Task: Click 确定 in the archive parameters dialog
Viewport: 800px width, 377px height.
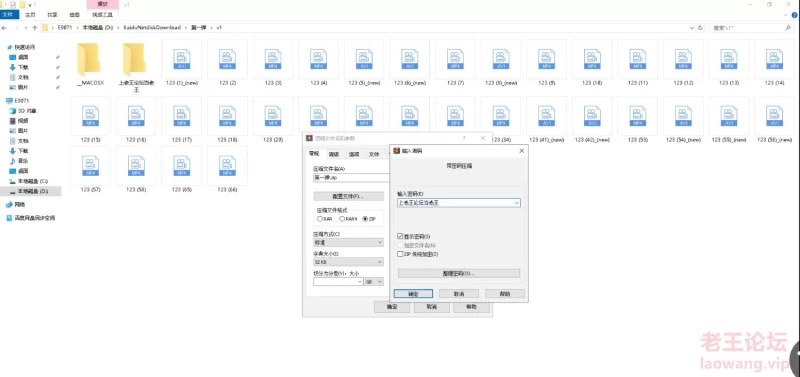Action: 391,307
